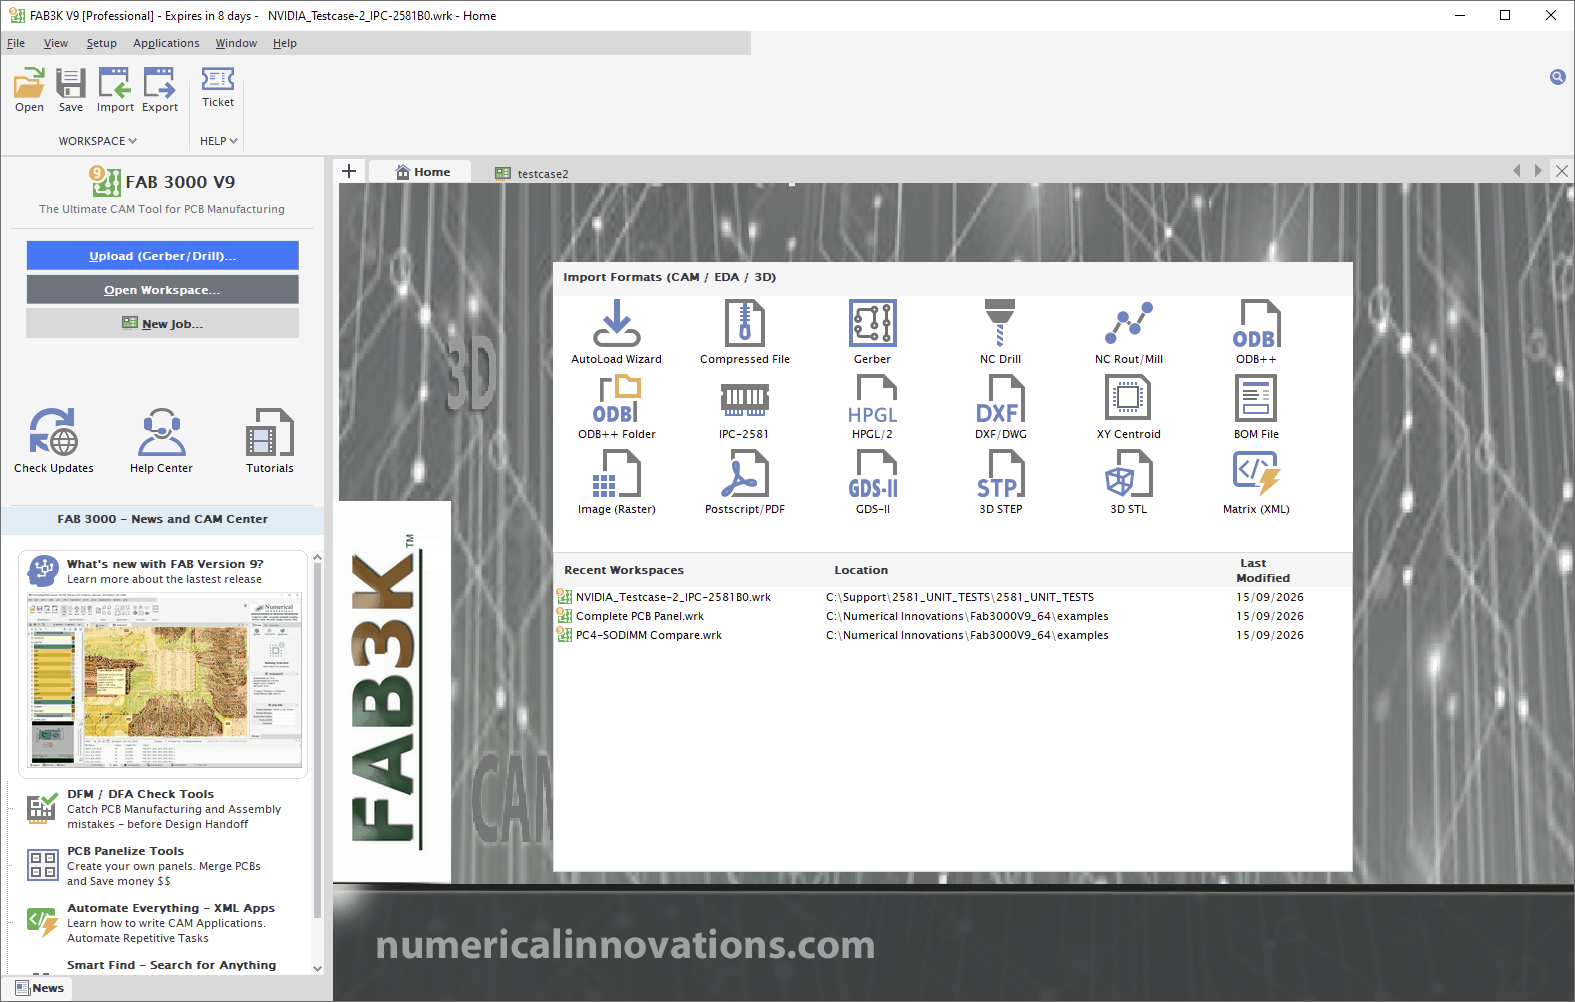This screenshot has width=1575, height=1002.
Task: Import a DXF/DWG file
Action: tap(1001, 407)
